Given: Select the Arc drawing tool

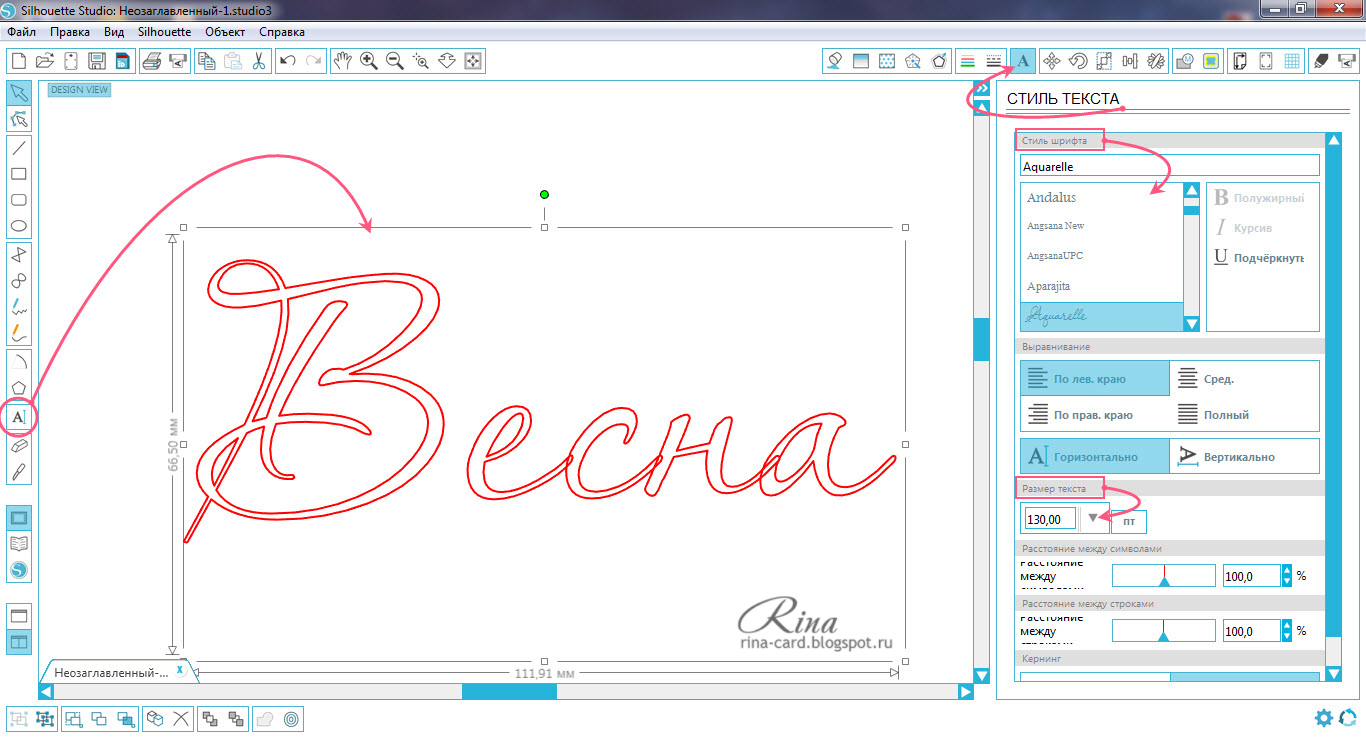Looking at the screenshot, I should [19, 361].
